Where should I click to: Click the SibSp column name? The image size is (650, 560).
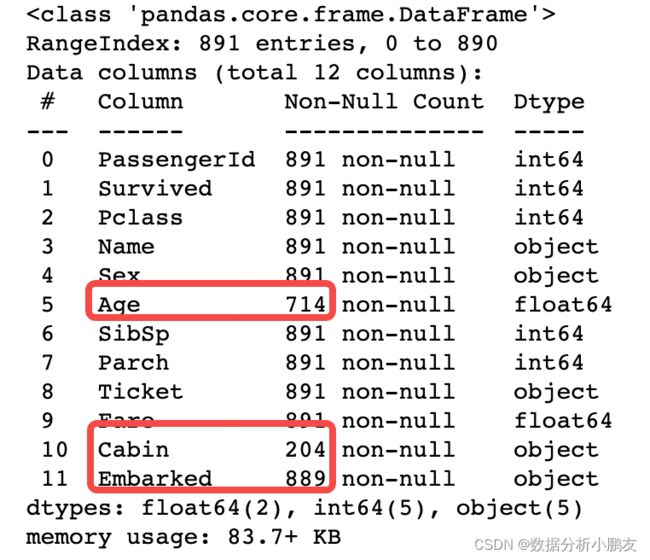133,335
